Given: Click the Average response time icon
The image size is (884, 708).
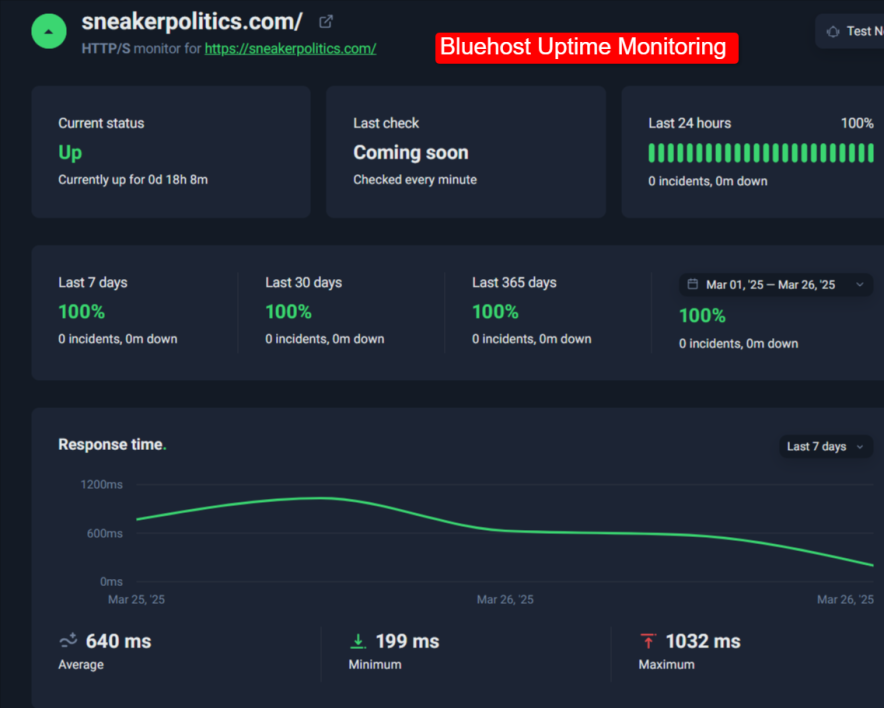Looking at the screenshot, I should [x=68, y=641].
